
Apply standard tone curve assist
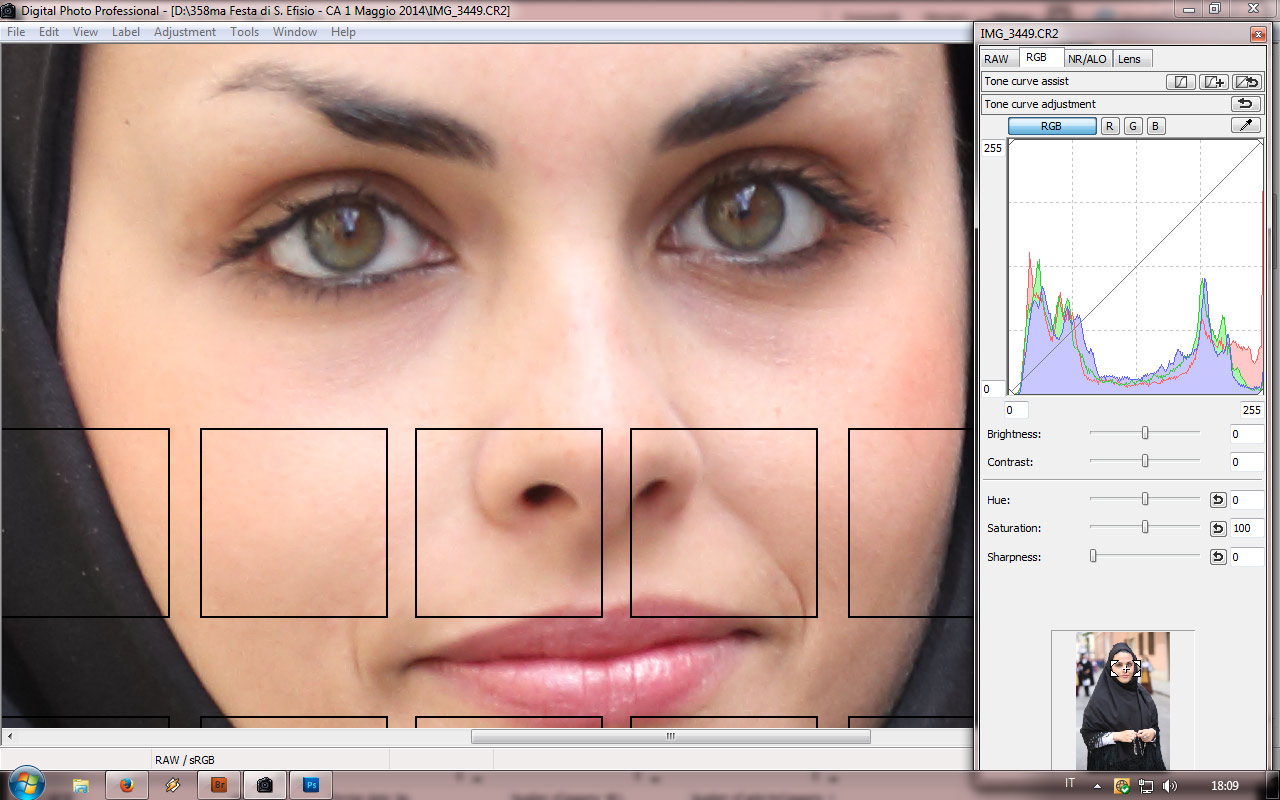click(1181, 82)
